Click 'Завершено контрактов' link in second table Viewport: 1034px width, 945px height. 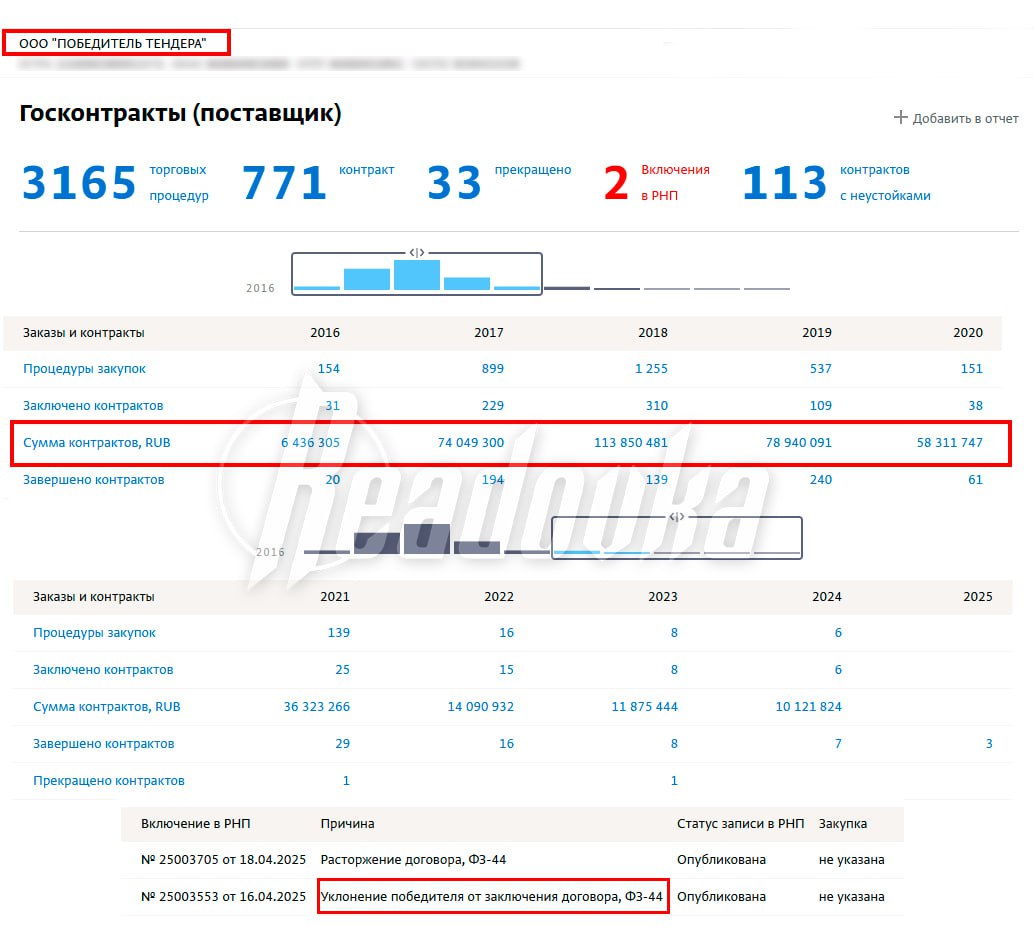point(103,744)
